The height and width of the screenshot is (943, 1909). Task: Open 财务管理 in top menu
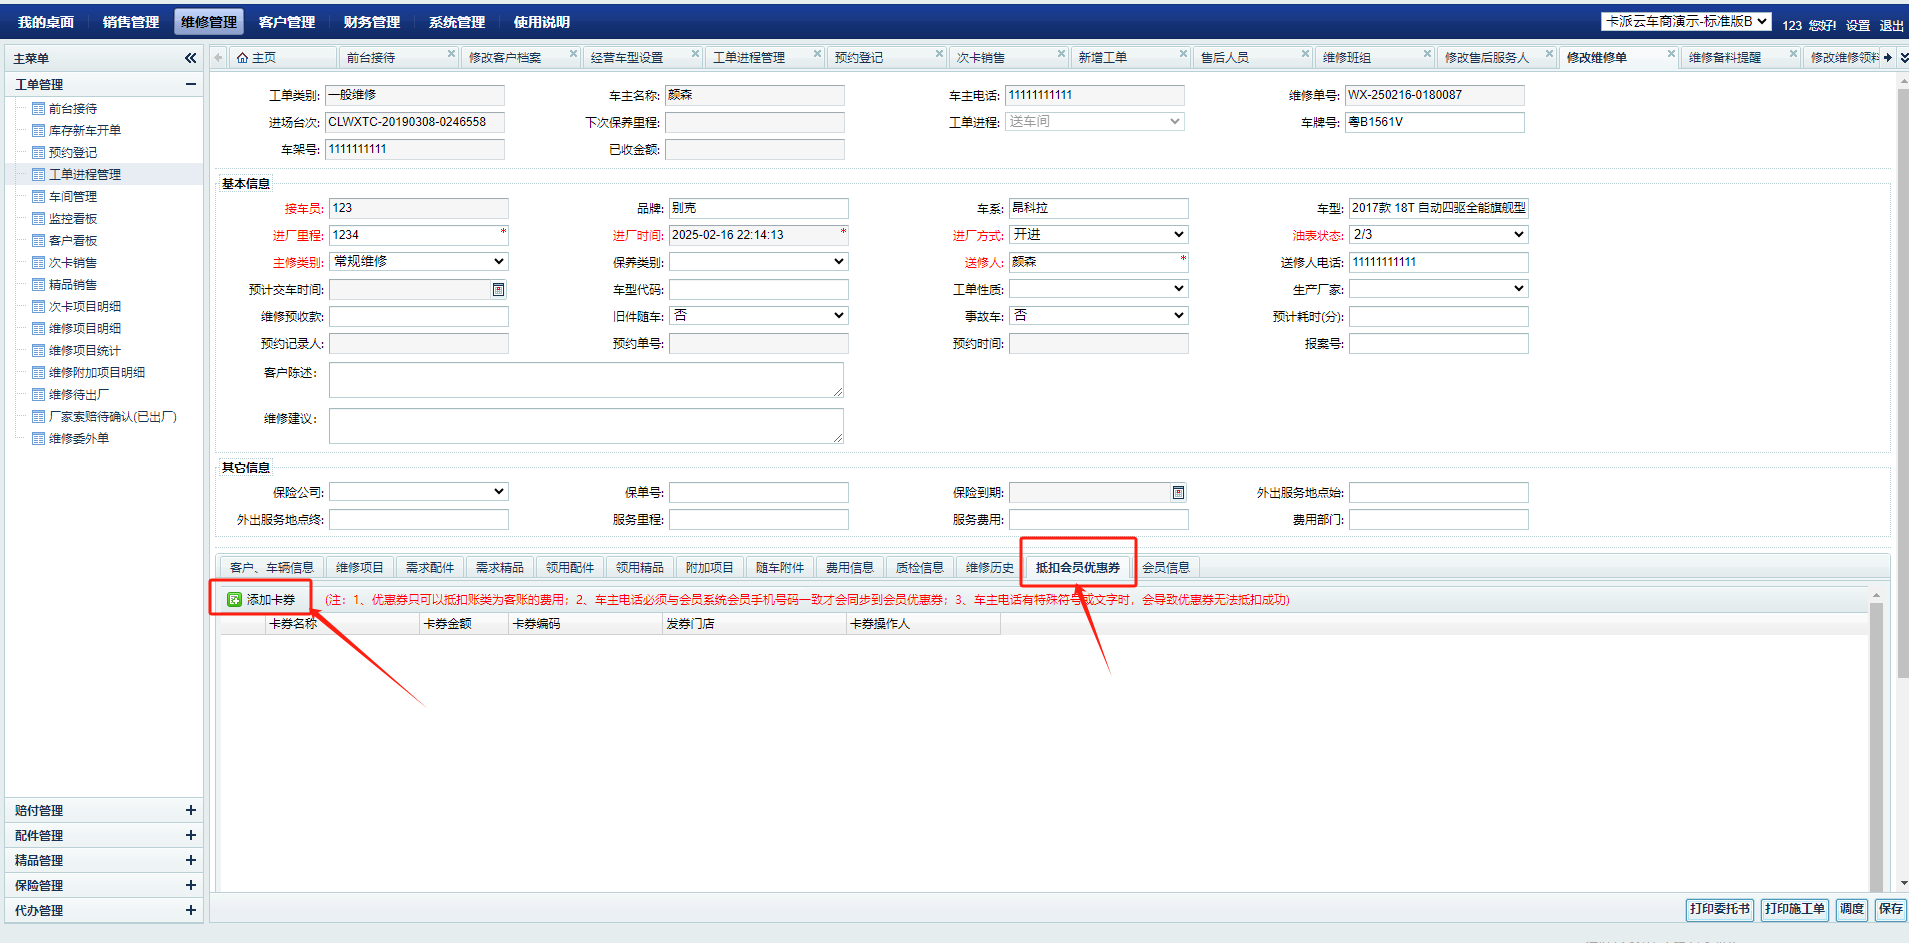(x=371, y=22)
